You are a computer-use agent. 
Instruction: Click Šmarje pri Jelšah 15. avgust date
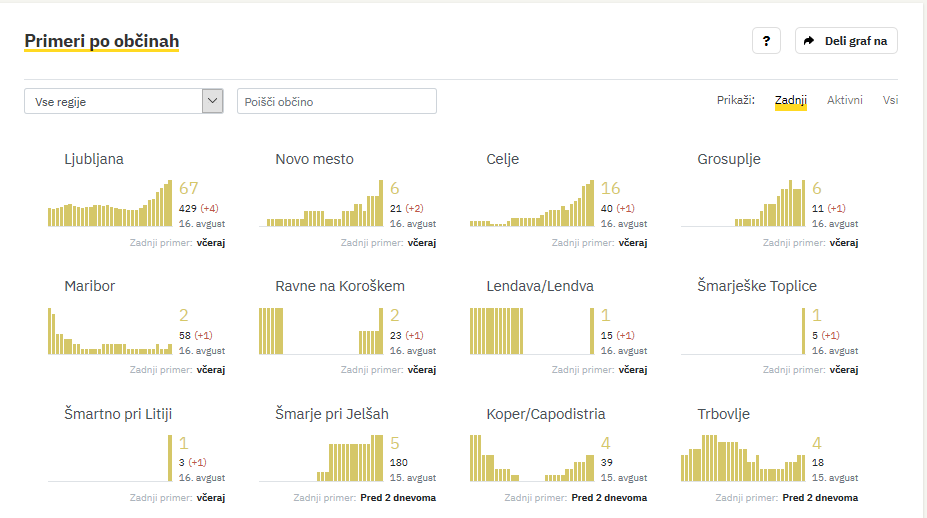(413, 478)
